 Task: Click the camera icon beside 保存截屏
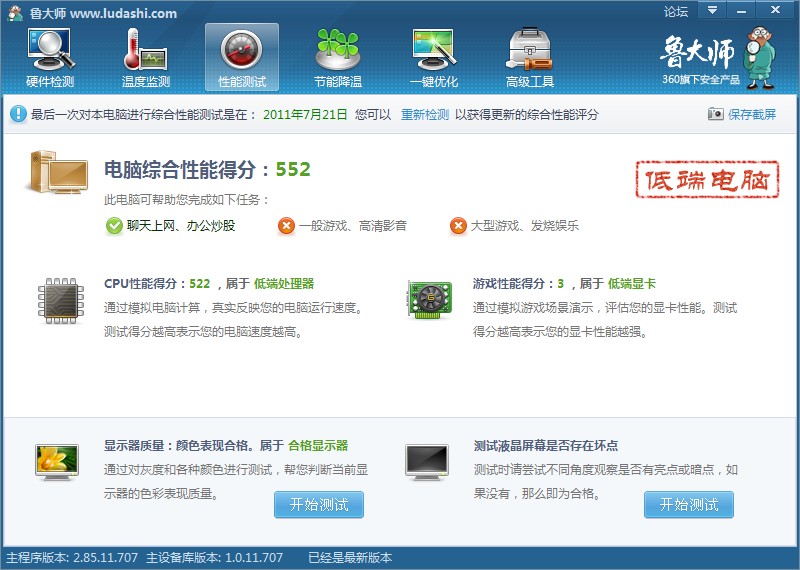pos(715,114)
